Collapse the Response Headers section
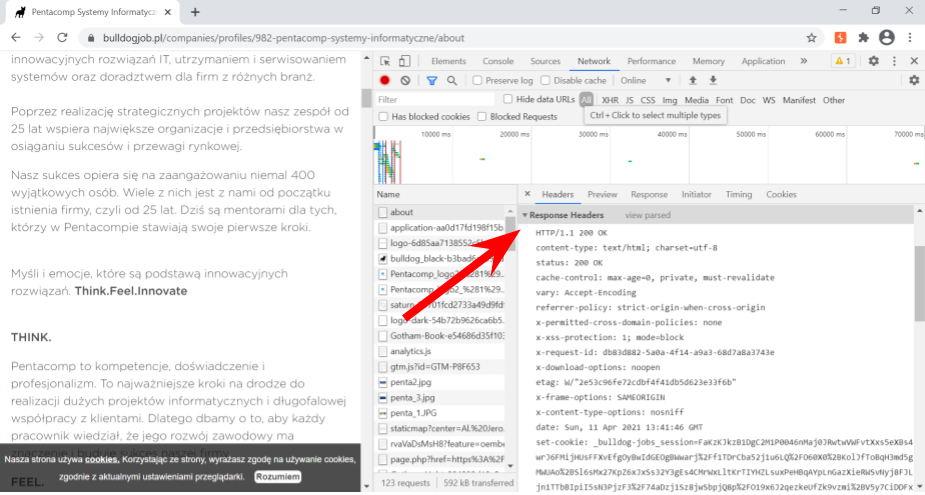The height and width of the screenshot is (495, 925). [525, 215]
